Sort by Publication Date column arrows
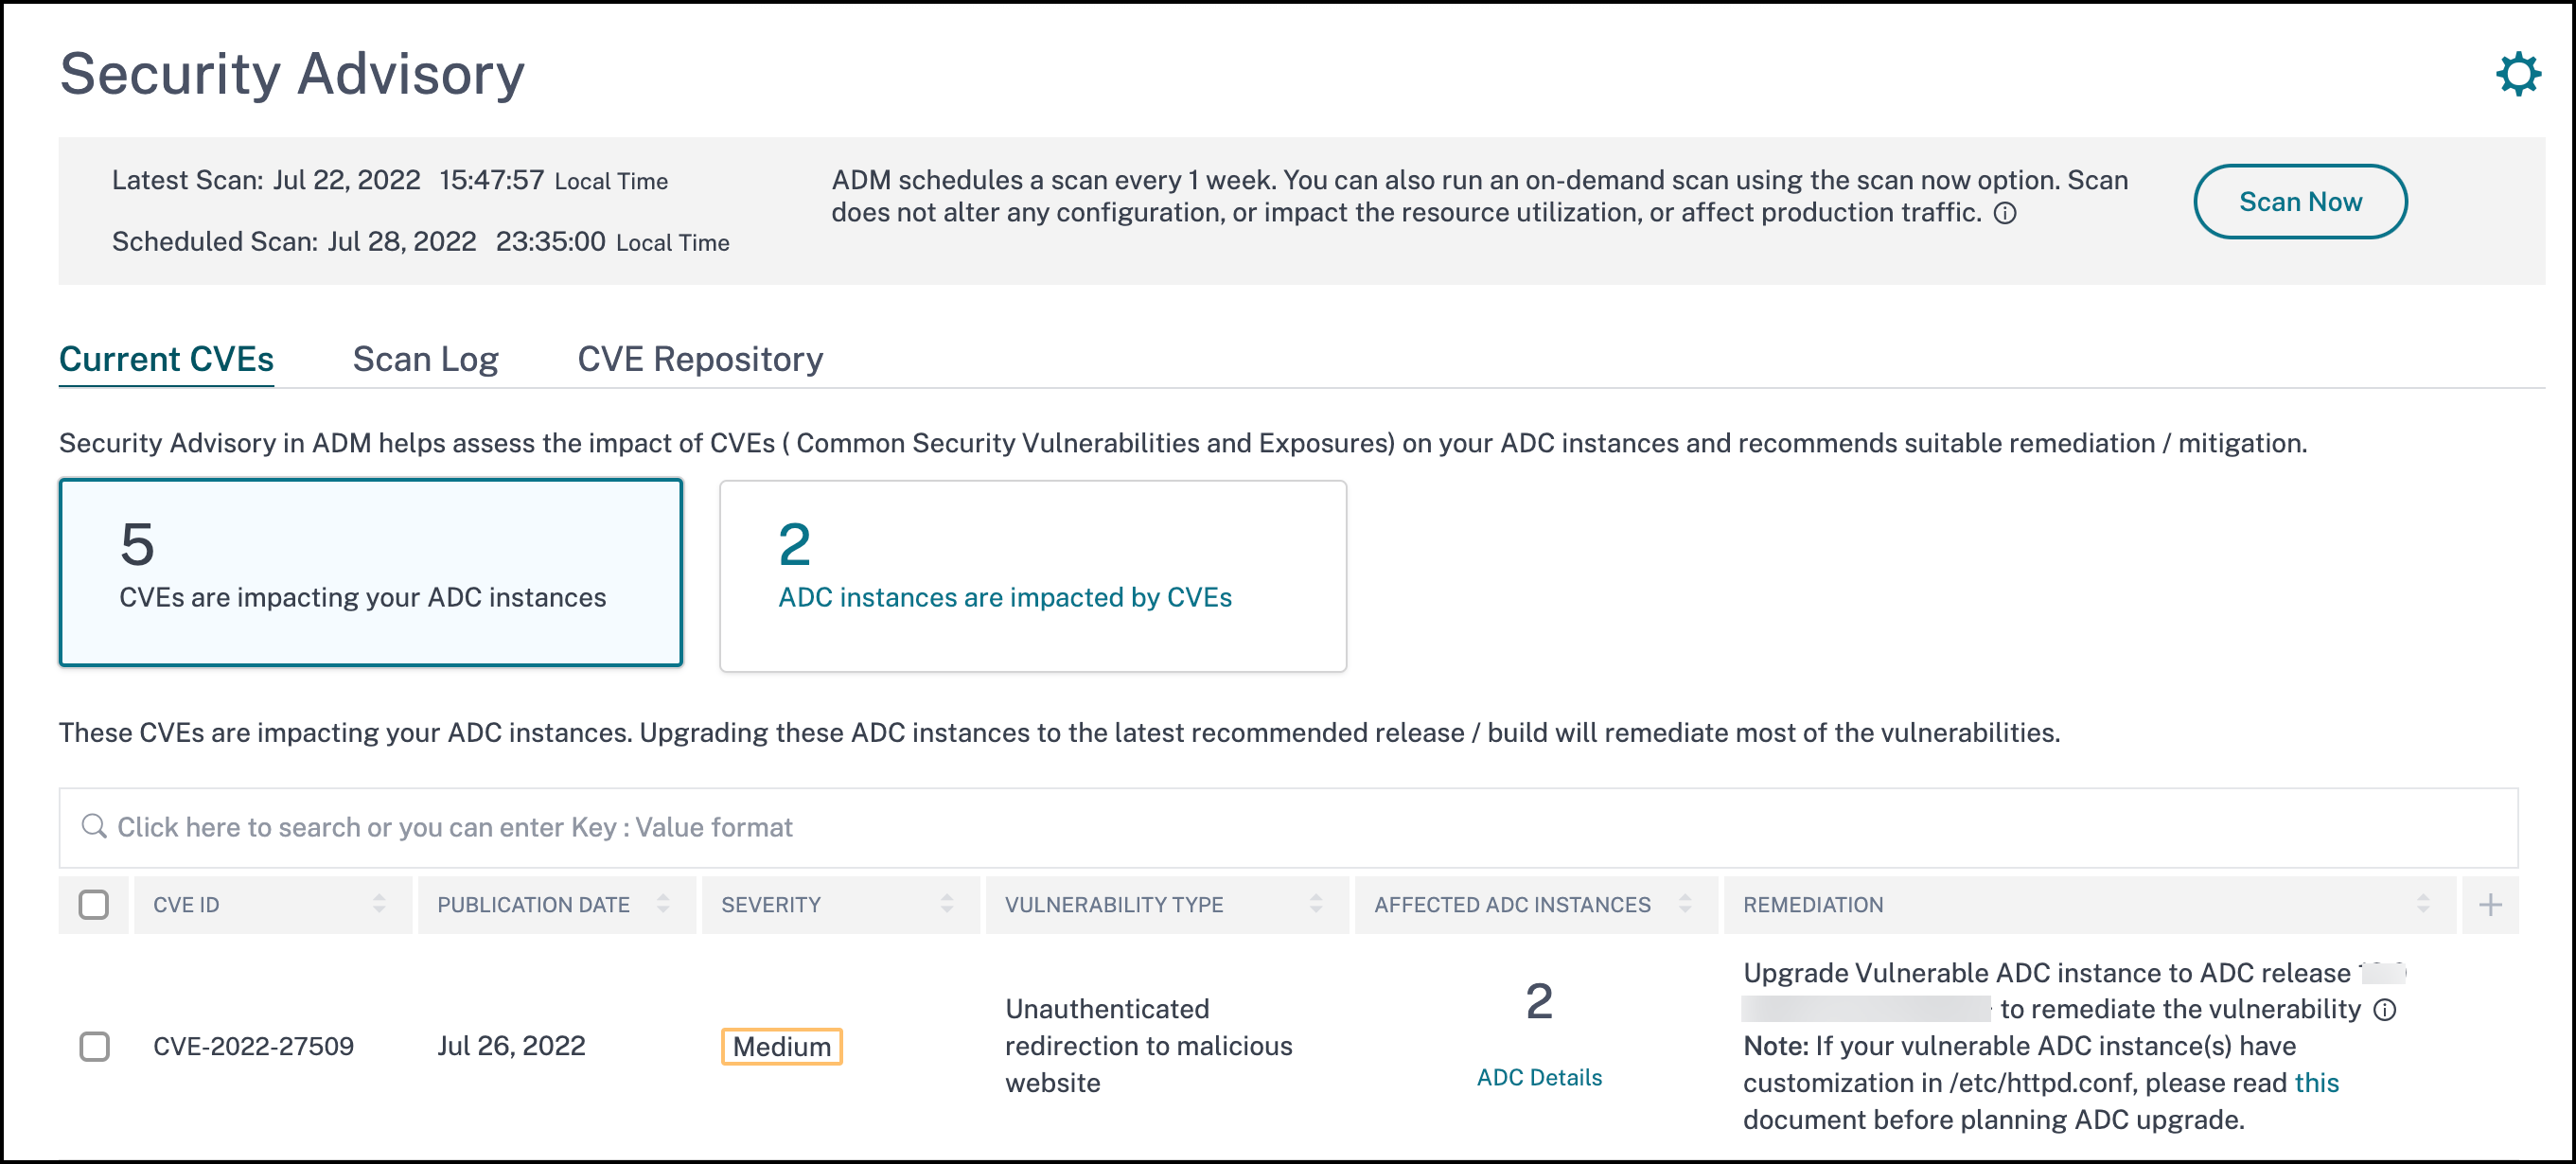The width and height of the screenshot is (2576, 1164). point(663,904)
